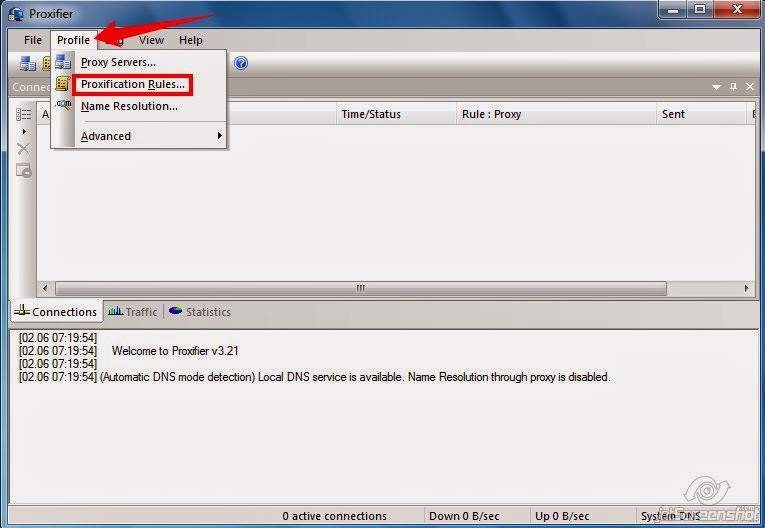The height and width of the screenshot is (528, 765).
Task: Click the Name Resolution .com icon
Action: pyautogui.click(x=63, y=104)
